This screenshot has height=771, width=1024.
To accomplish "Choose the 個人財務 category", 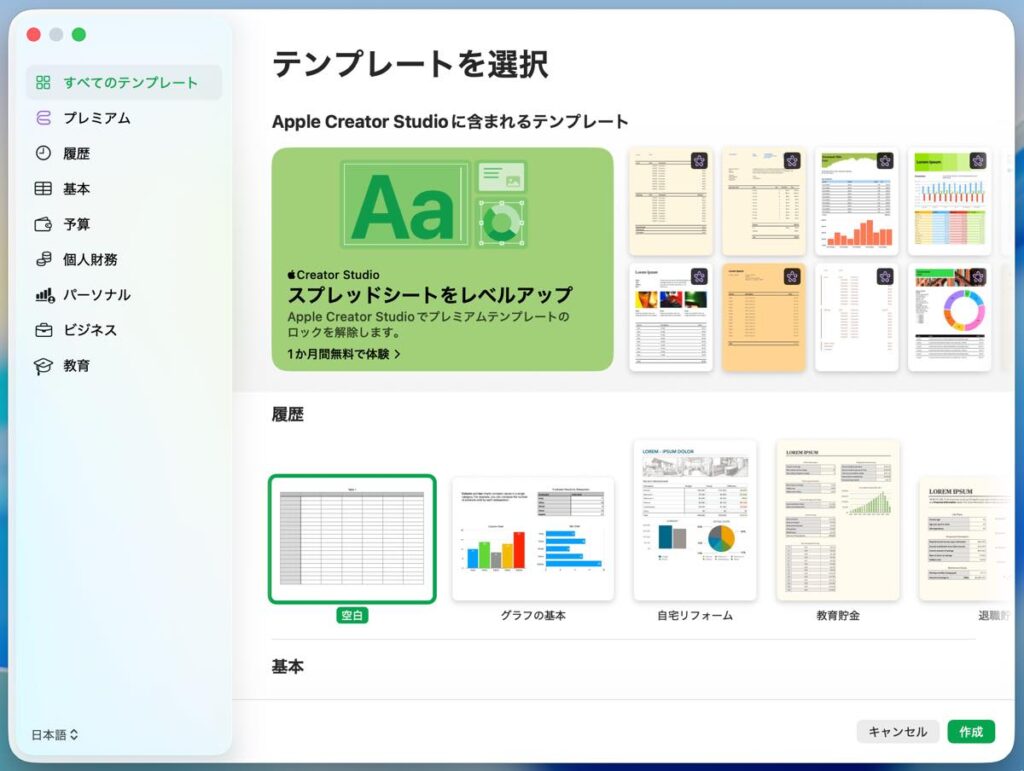I will 124,259.
